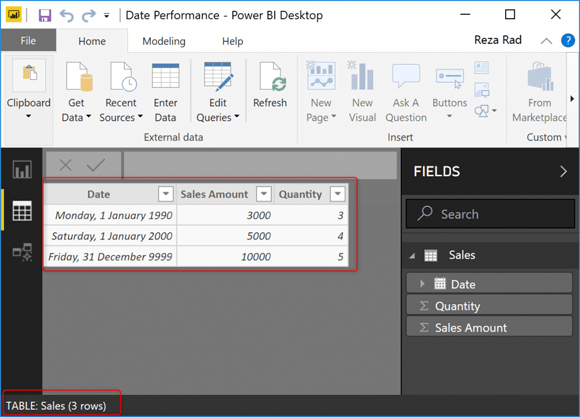Click the Get Data icon

[x=79, y=77]
